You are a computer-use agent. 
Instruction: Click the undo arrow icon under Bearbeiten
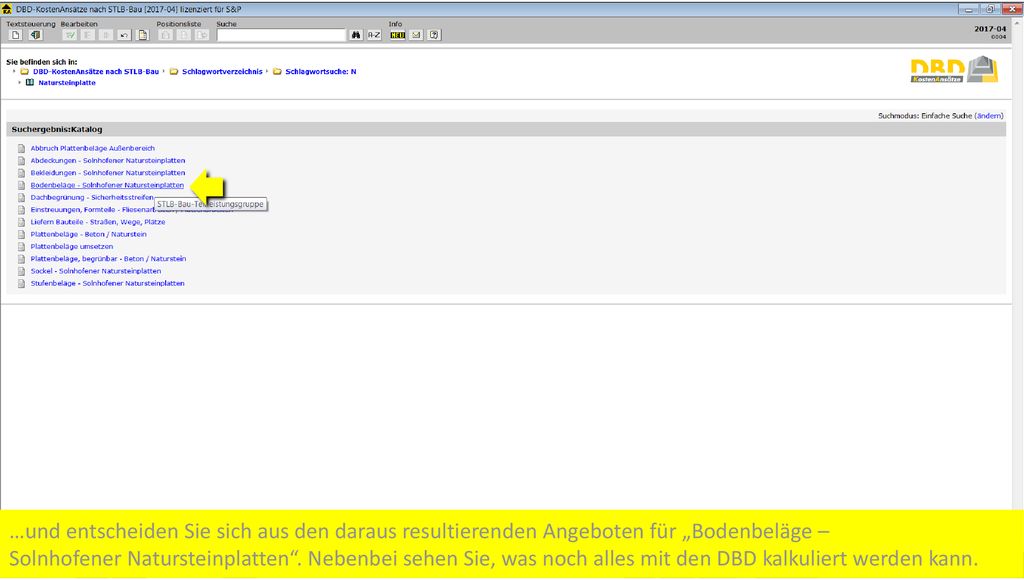pyautogui.click(x=124, y=35)
